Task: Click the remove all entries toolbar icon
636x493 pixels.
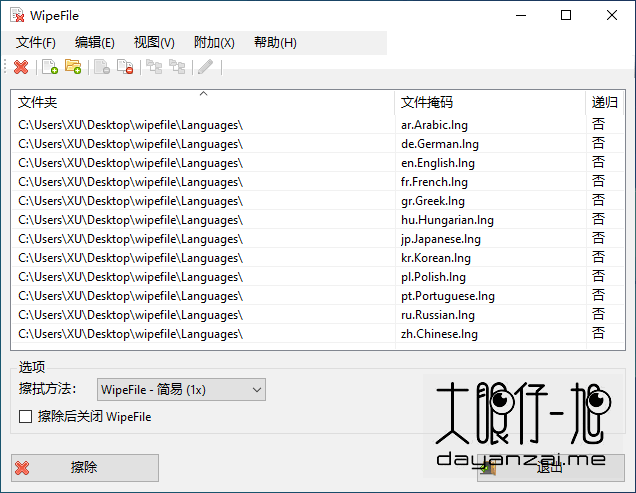Action: pyautogui.click(x=125, y=67)
